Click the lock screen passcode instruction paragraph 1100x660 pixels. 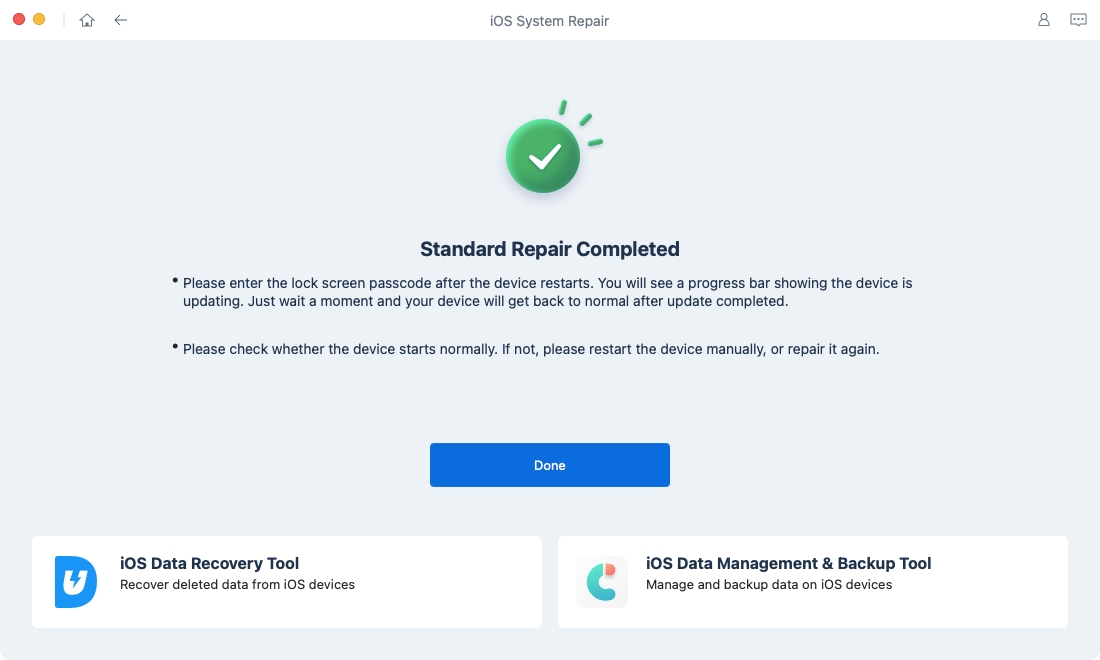coord(547,292)
